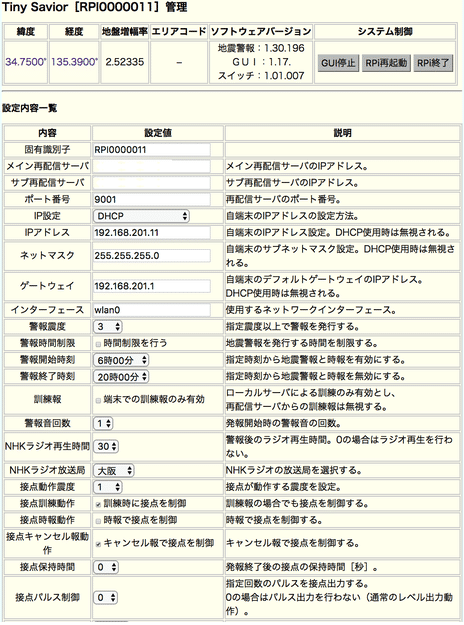Screen dimensions: 464x625
Task: Open the NHKラジオ再生時間 dropdown showing 30
Action: [x=106, y=447]
